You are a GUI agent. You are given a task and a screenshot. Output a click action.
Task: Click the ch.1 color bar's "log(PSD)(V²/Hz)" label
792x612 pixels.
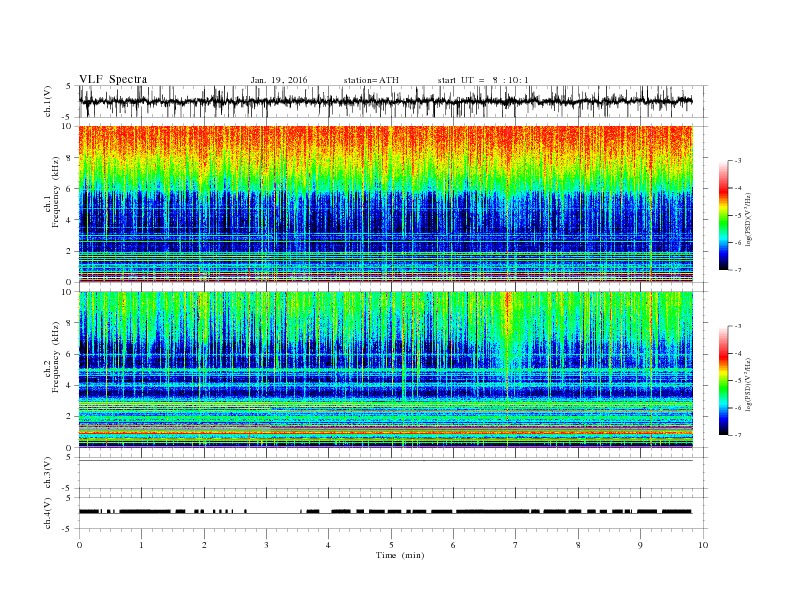click(748, 220)
